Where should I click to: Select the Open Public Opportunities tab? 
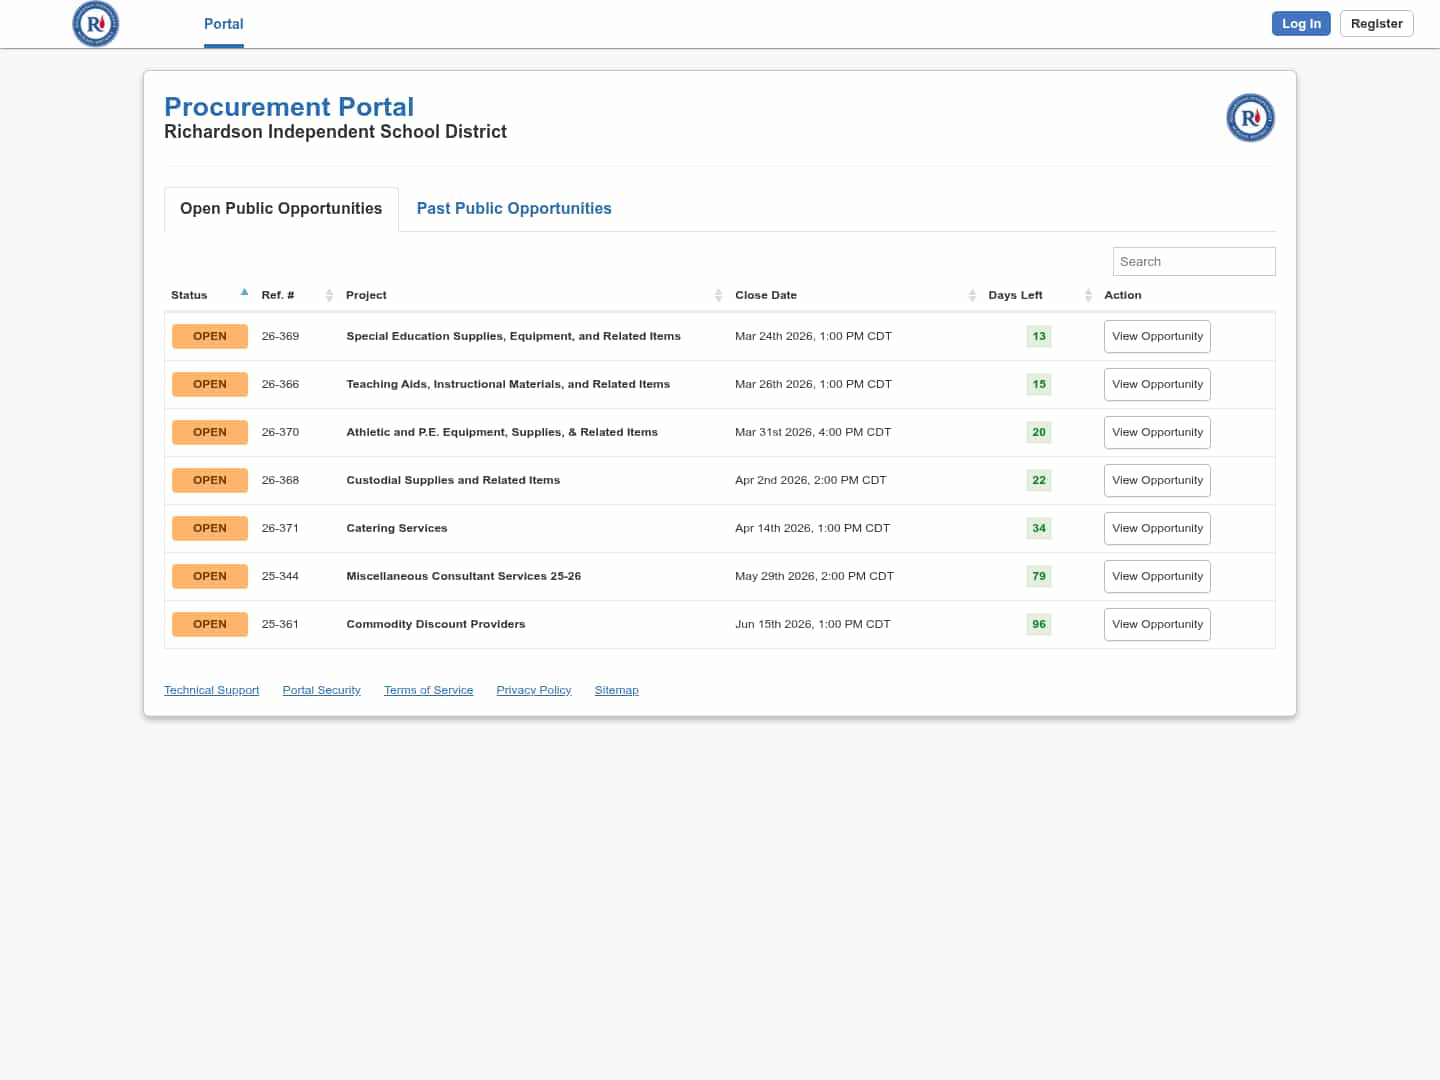[x=281, y=208]
